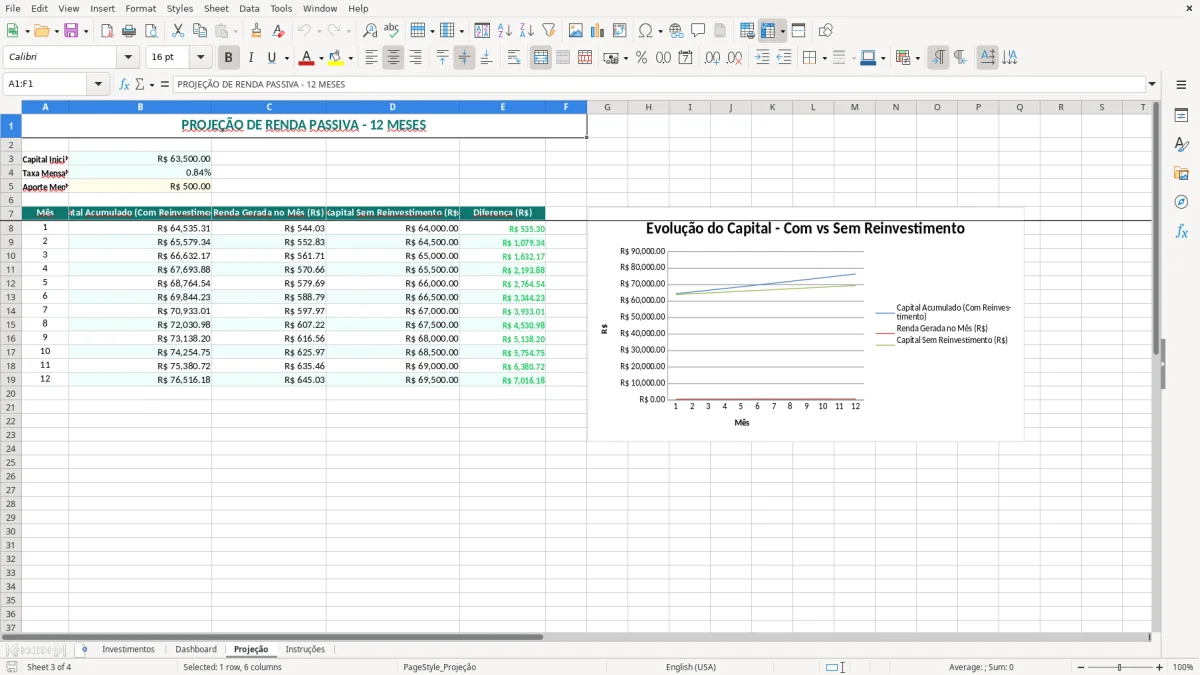The image size is (1200, 675).
Task: Toggle Italic formatting
Action: (x=251, y=58)
